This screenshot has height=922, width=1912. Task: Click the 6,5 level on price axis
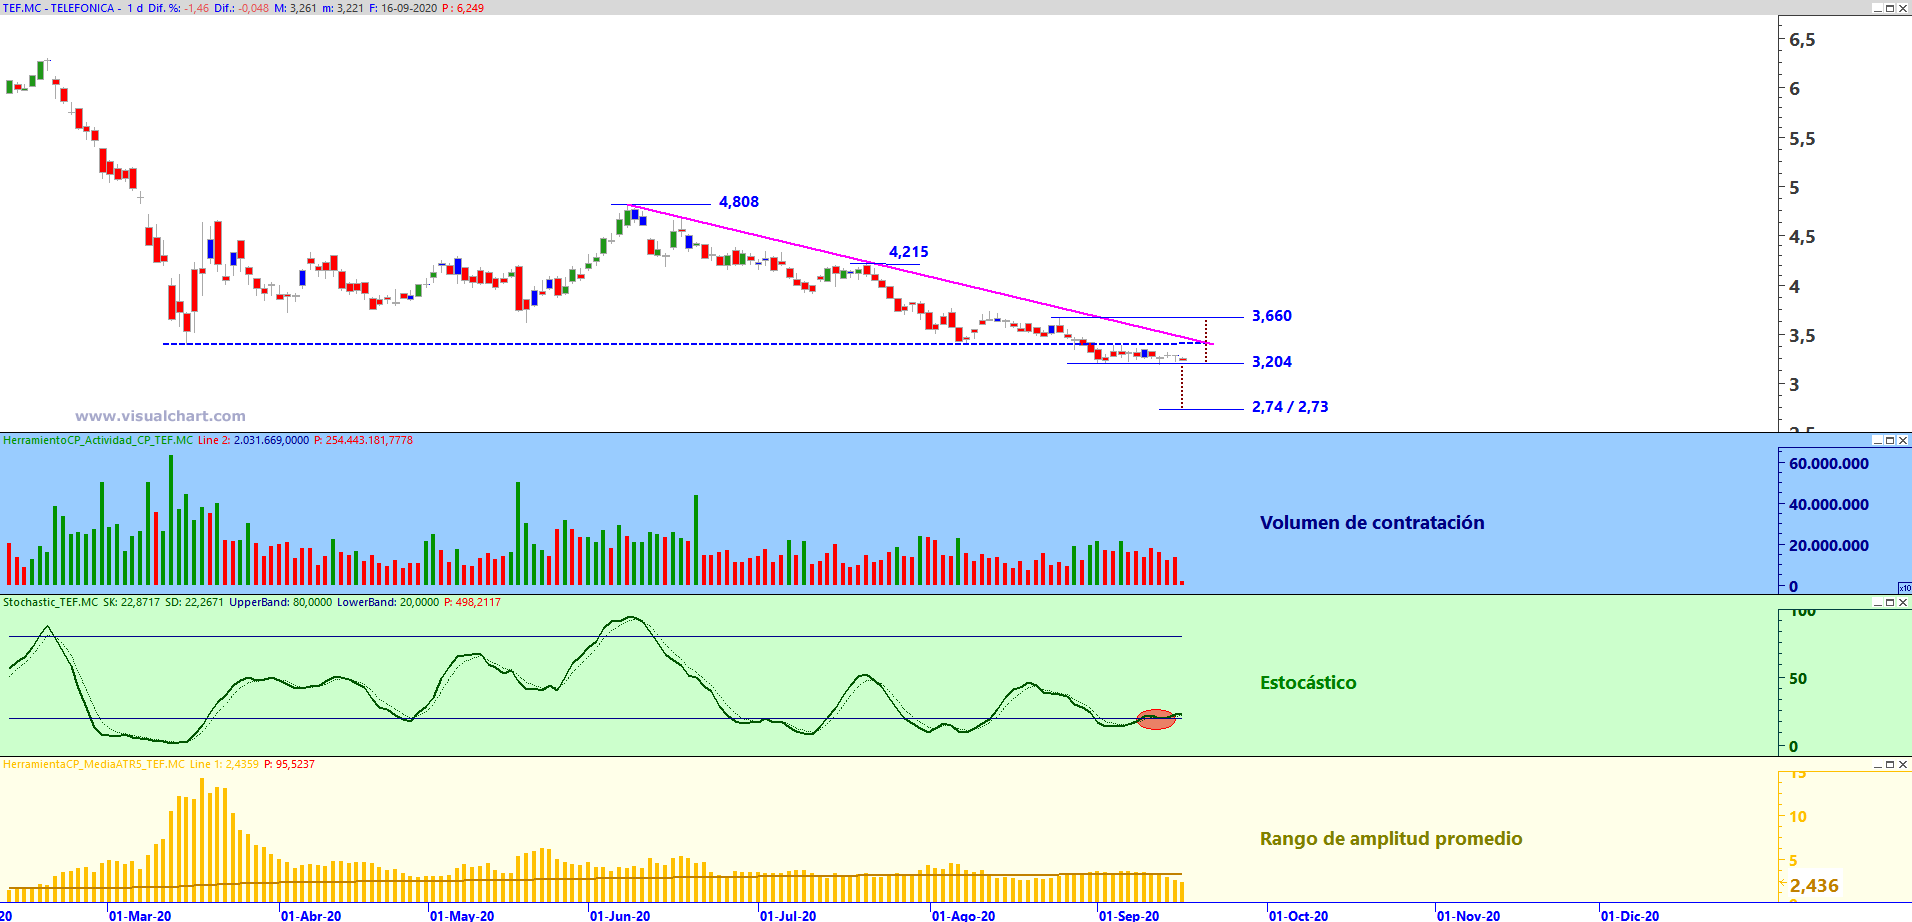[x=1802, y=40]
